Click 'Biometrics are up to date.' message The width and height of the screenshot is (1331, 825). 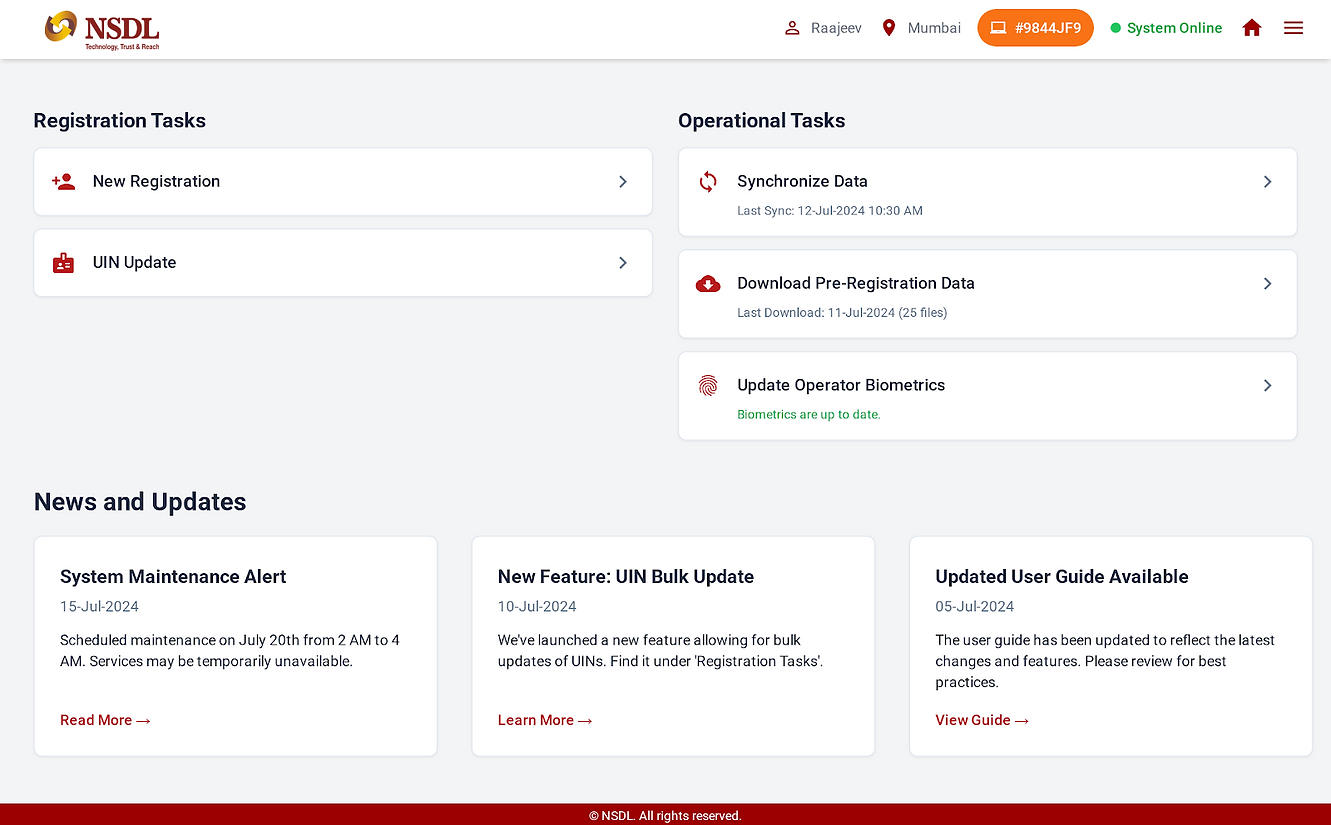point(809,414)
